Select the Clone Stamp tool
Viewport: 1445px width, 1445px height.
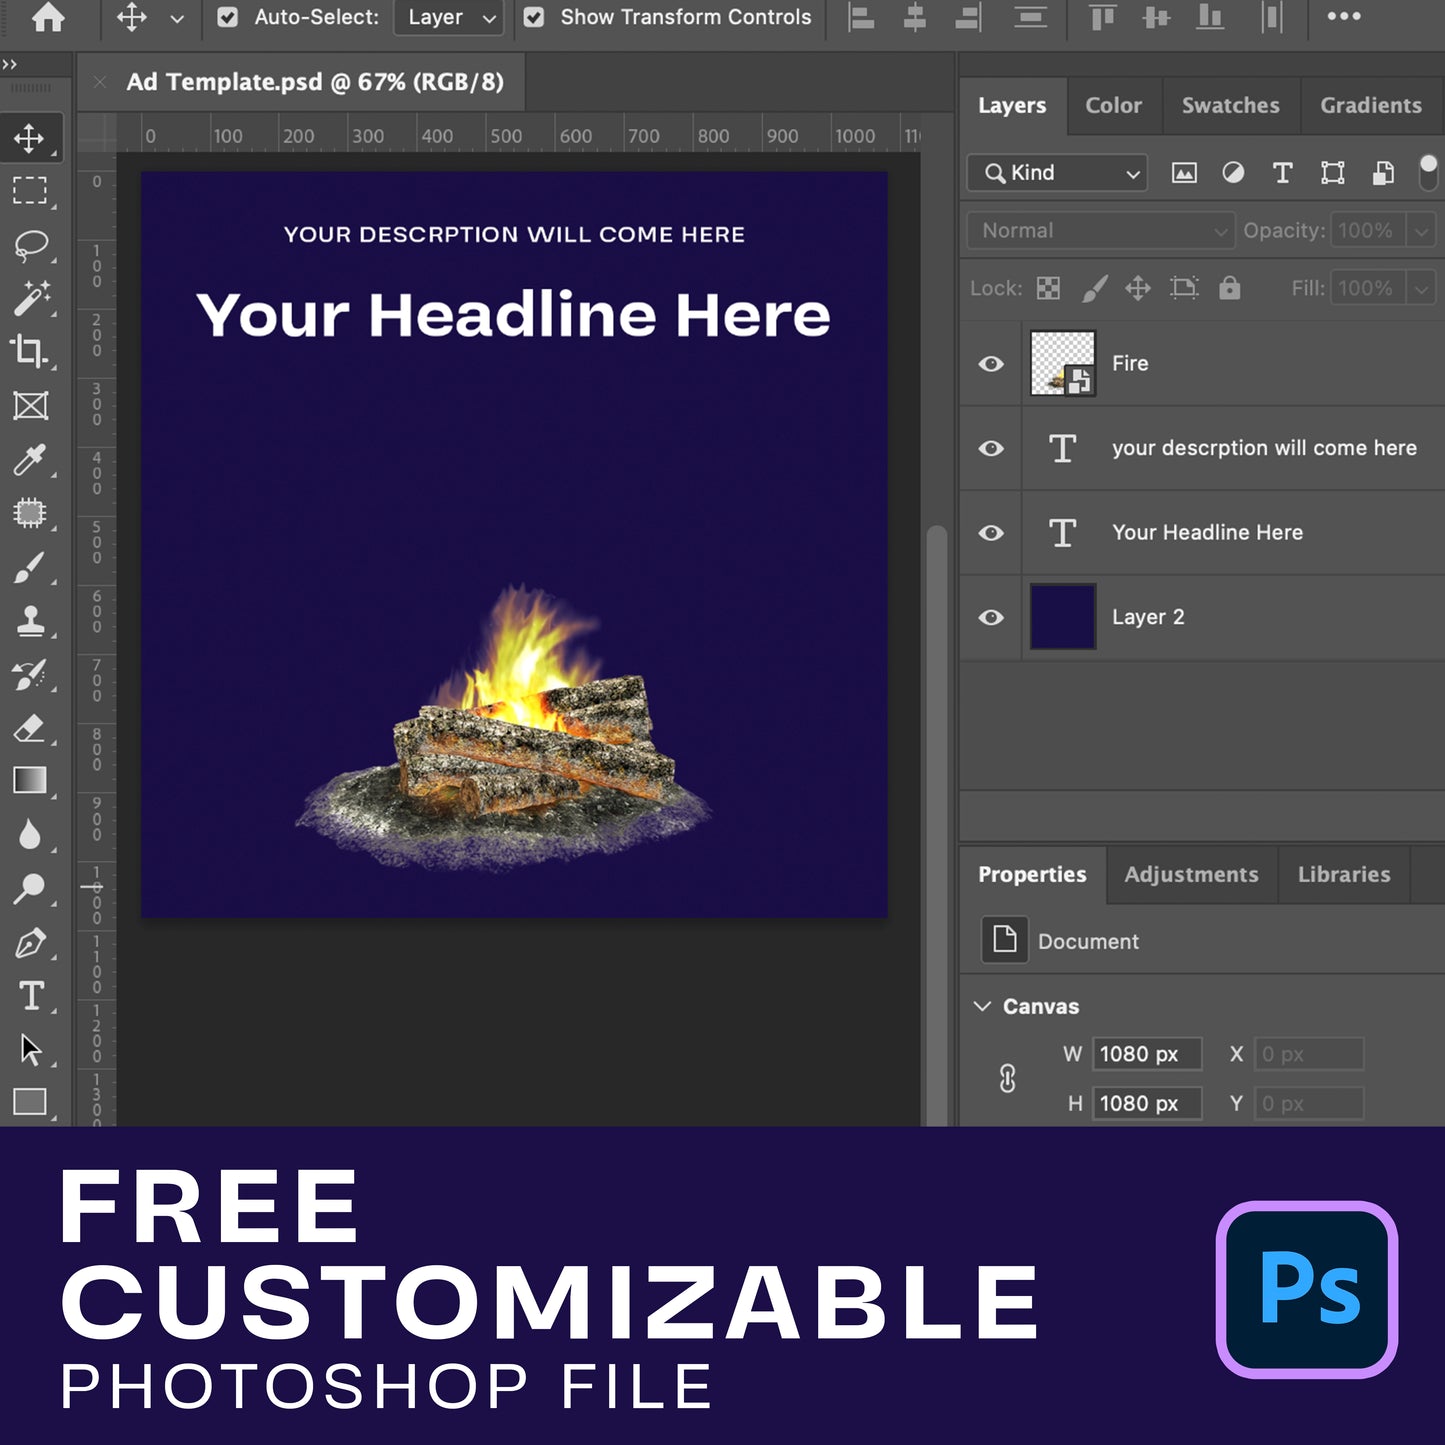(x=30, y=621)
